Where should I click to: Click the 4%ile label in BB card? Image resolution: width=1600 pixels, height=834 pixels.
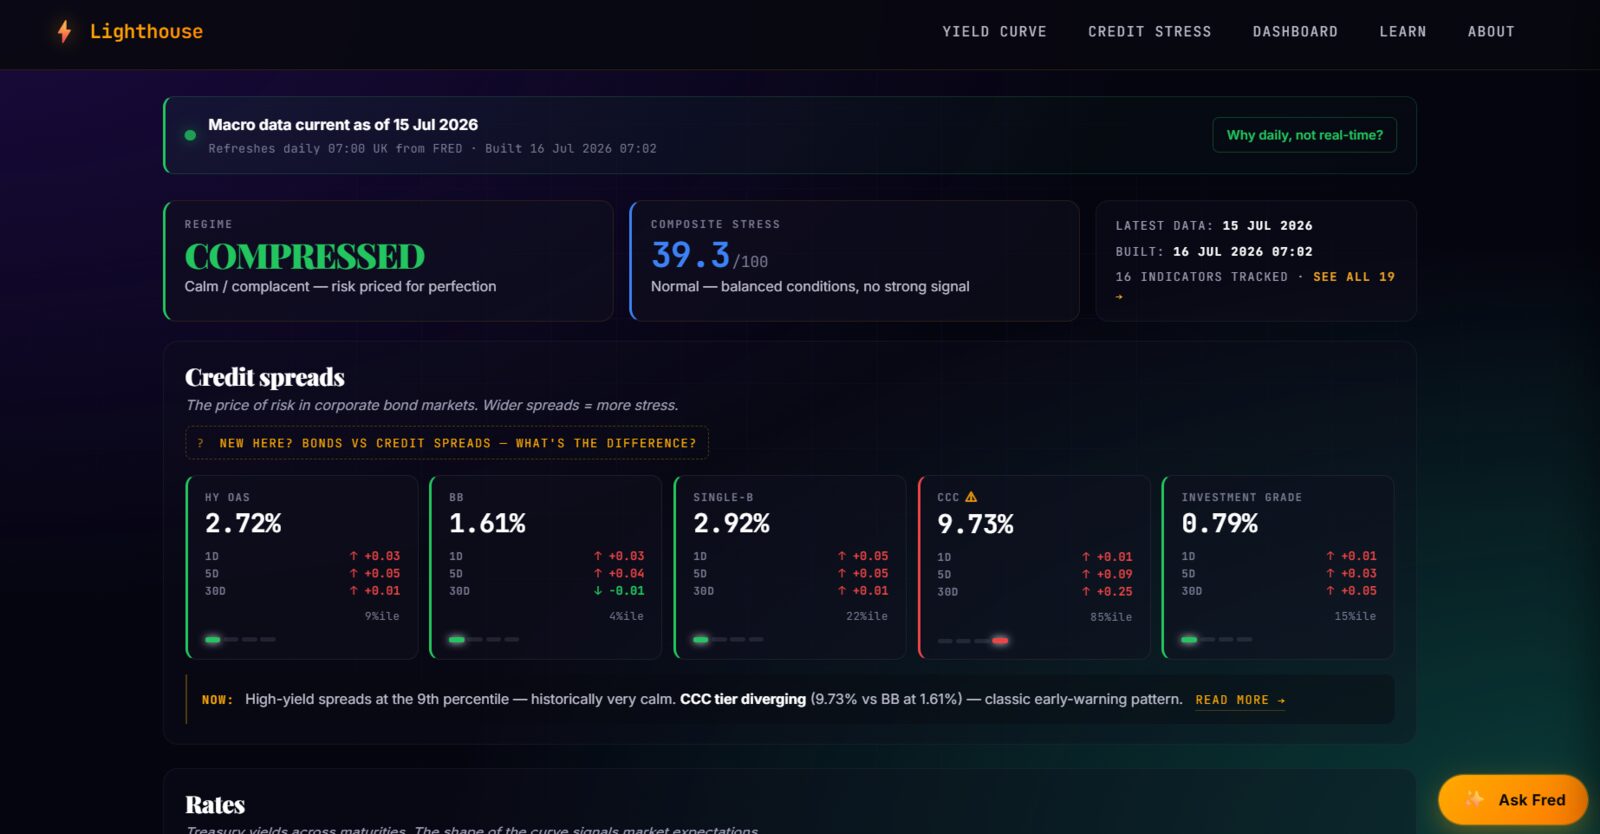click(x=626, y=616)
